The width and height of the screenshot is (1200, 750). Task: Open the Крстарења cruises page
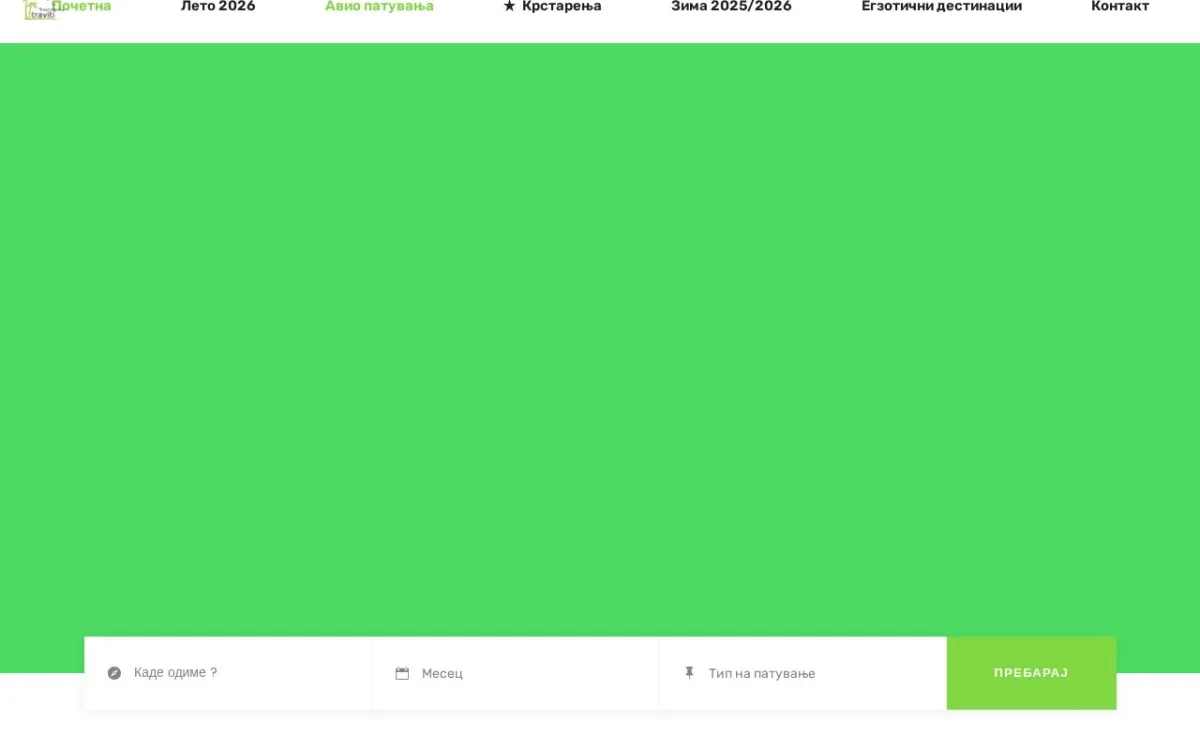[x=561, y=6]
